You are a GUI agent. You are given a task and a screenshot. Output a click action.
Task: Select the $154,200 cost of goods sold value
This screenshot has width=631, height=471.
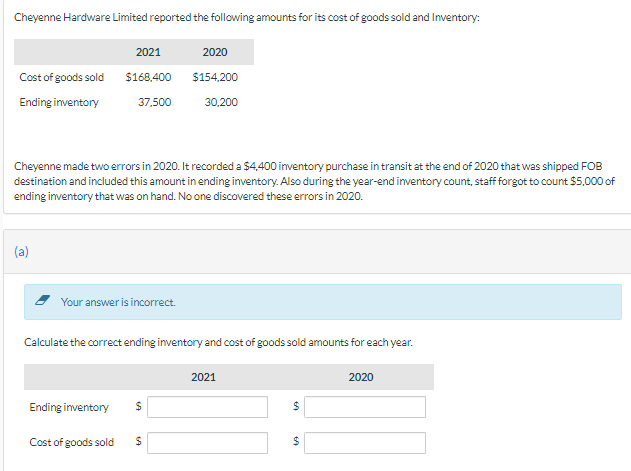click(215, 77)
